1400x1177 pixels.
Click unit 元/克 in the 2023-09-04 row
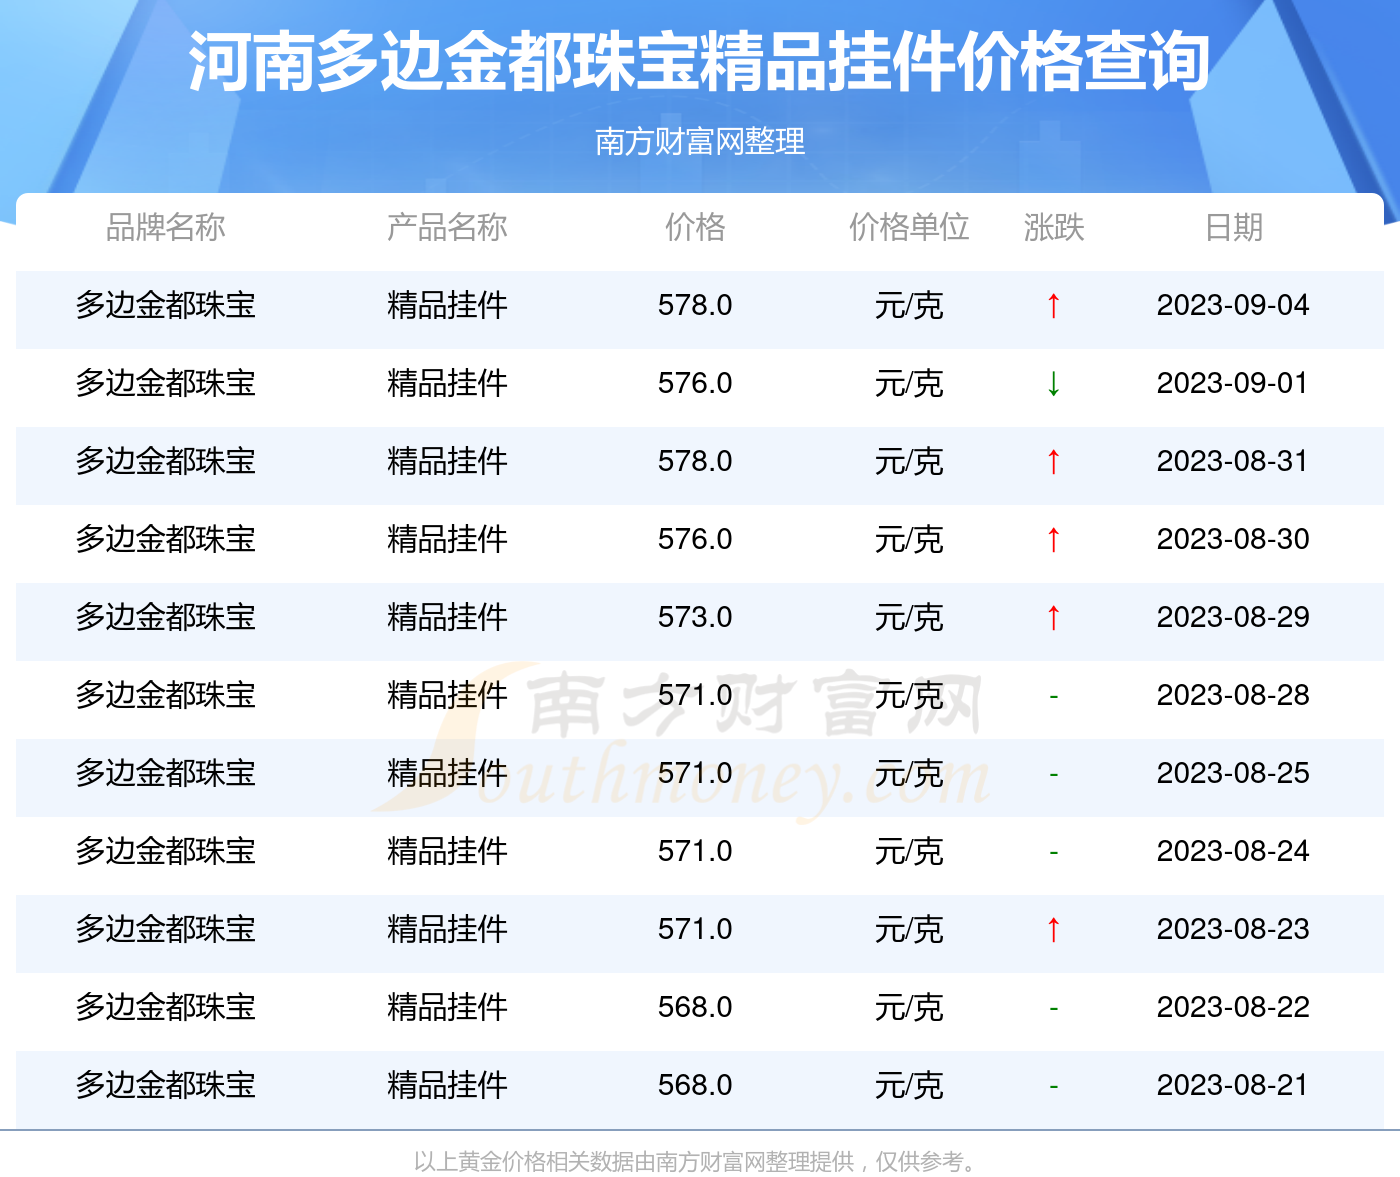[x=909, y=305]
